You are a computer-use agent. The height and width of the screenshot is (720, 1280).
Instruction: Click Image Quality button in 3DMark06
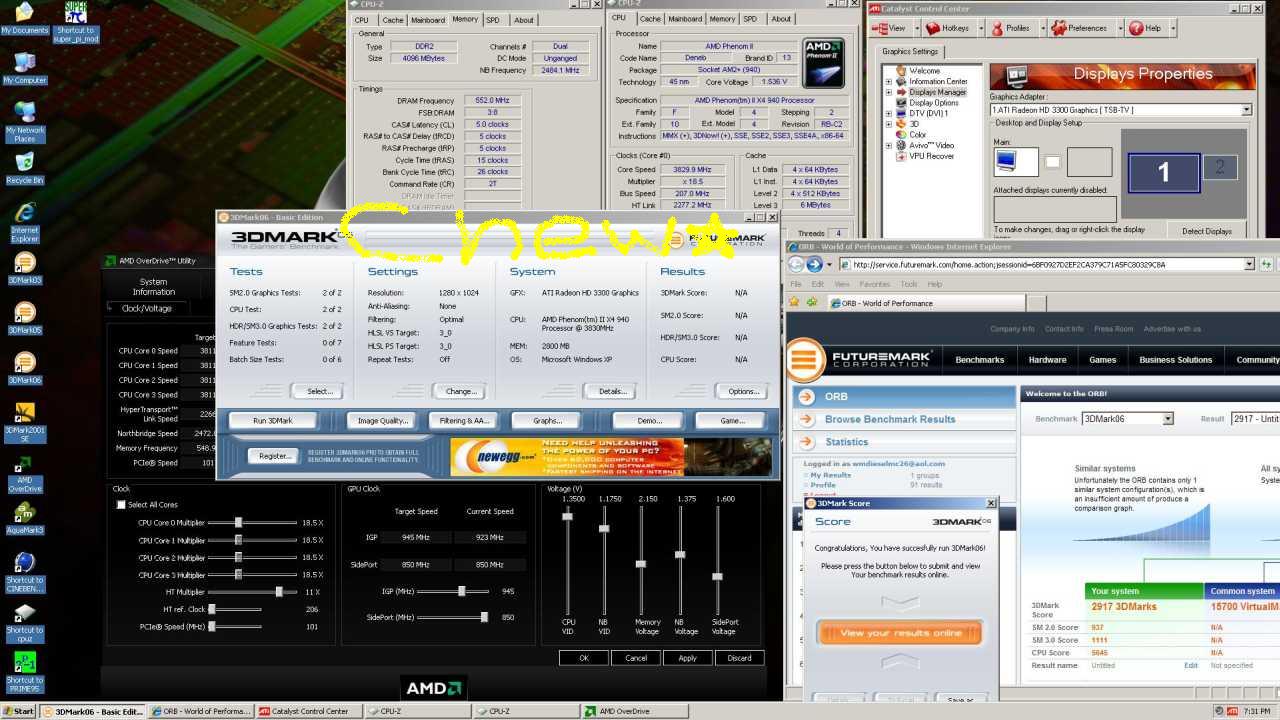pyautogui.click(x=383, y=420)
